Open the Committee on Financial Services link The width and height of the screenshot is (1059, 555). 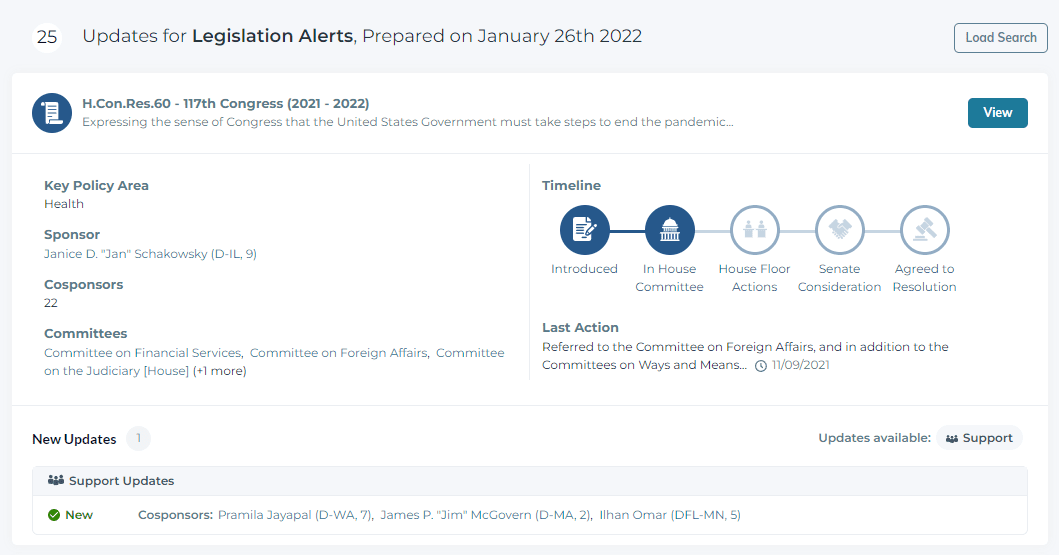(x=143, y=353)
